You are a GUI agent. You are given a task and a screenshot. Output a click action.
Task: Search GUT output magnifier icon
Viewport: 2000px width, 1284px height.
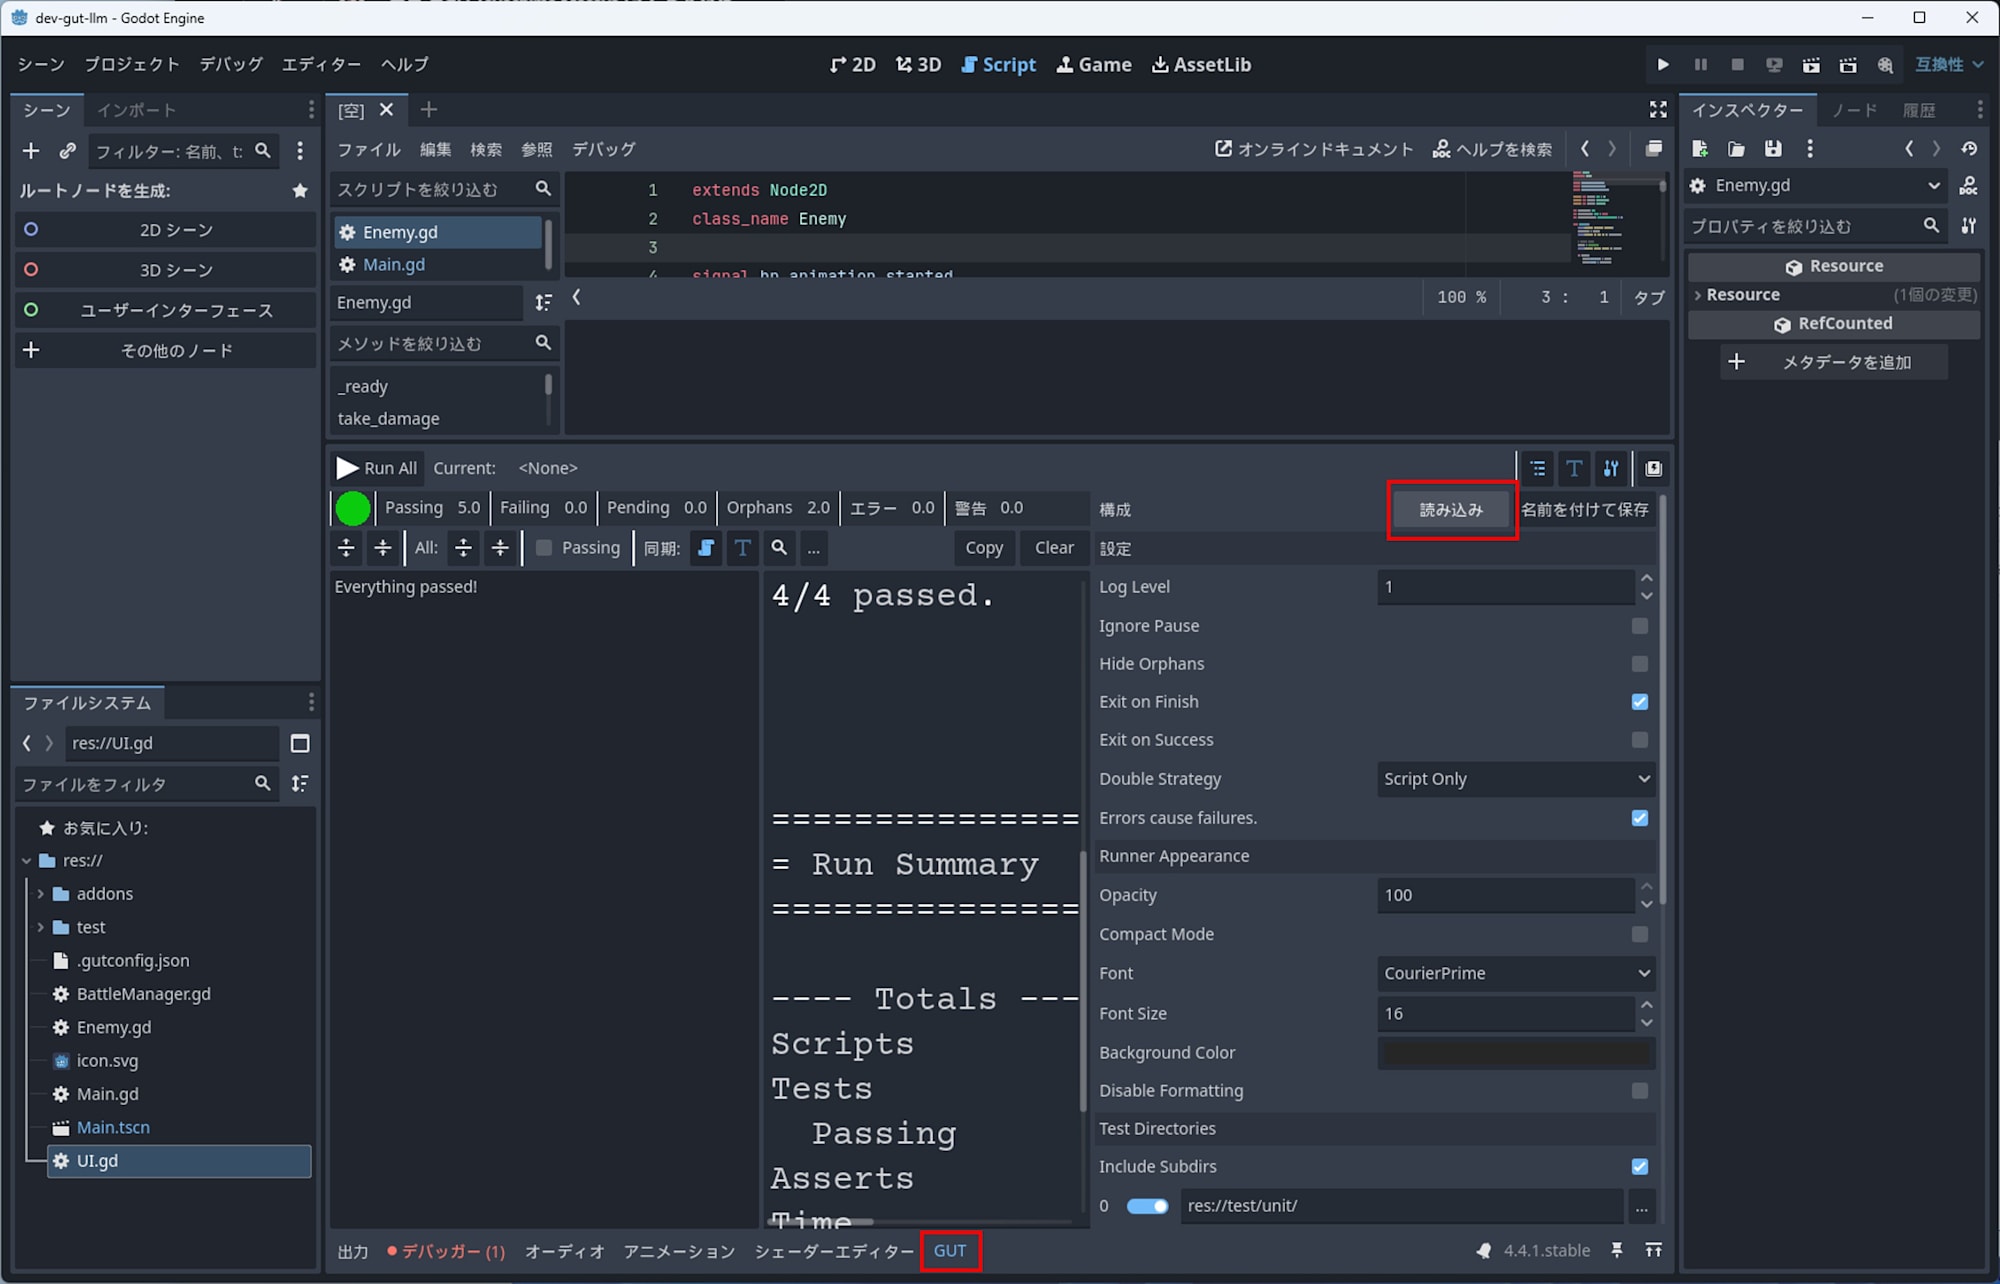click(779, 548)
